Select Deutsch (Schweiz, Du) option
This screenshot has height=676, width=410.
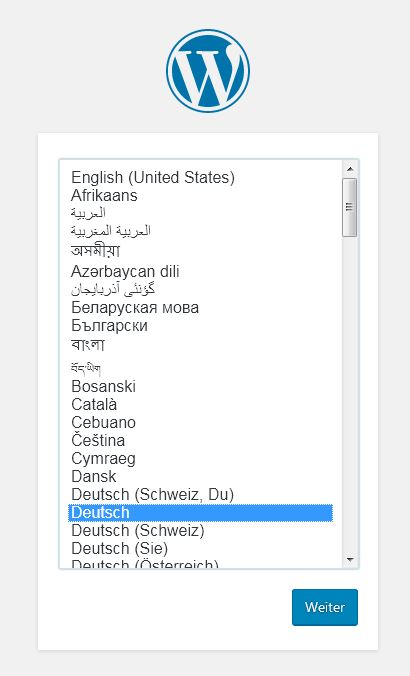(153, 494)
